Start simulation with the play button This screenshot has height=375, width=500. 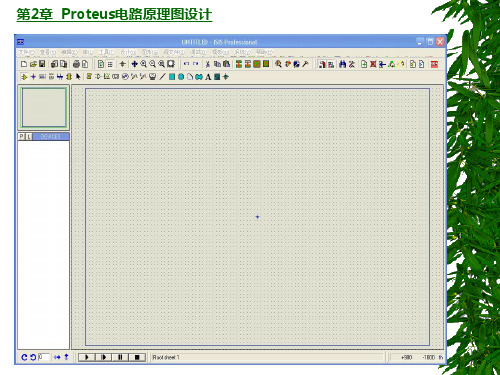87,357
